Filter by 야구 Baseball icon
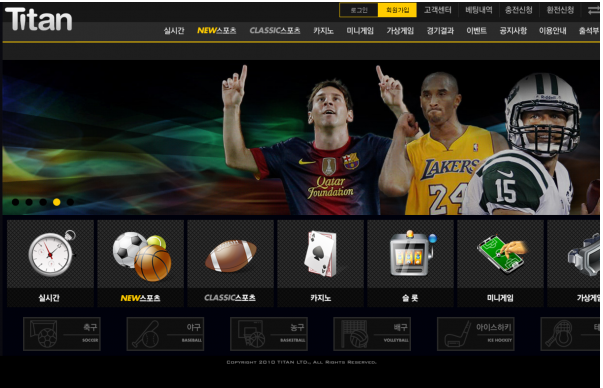603x388 pixels. [165, 334]
